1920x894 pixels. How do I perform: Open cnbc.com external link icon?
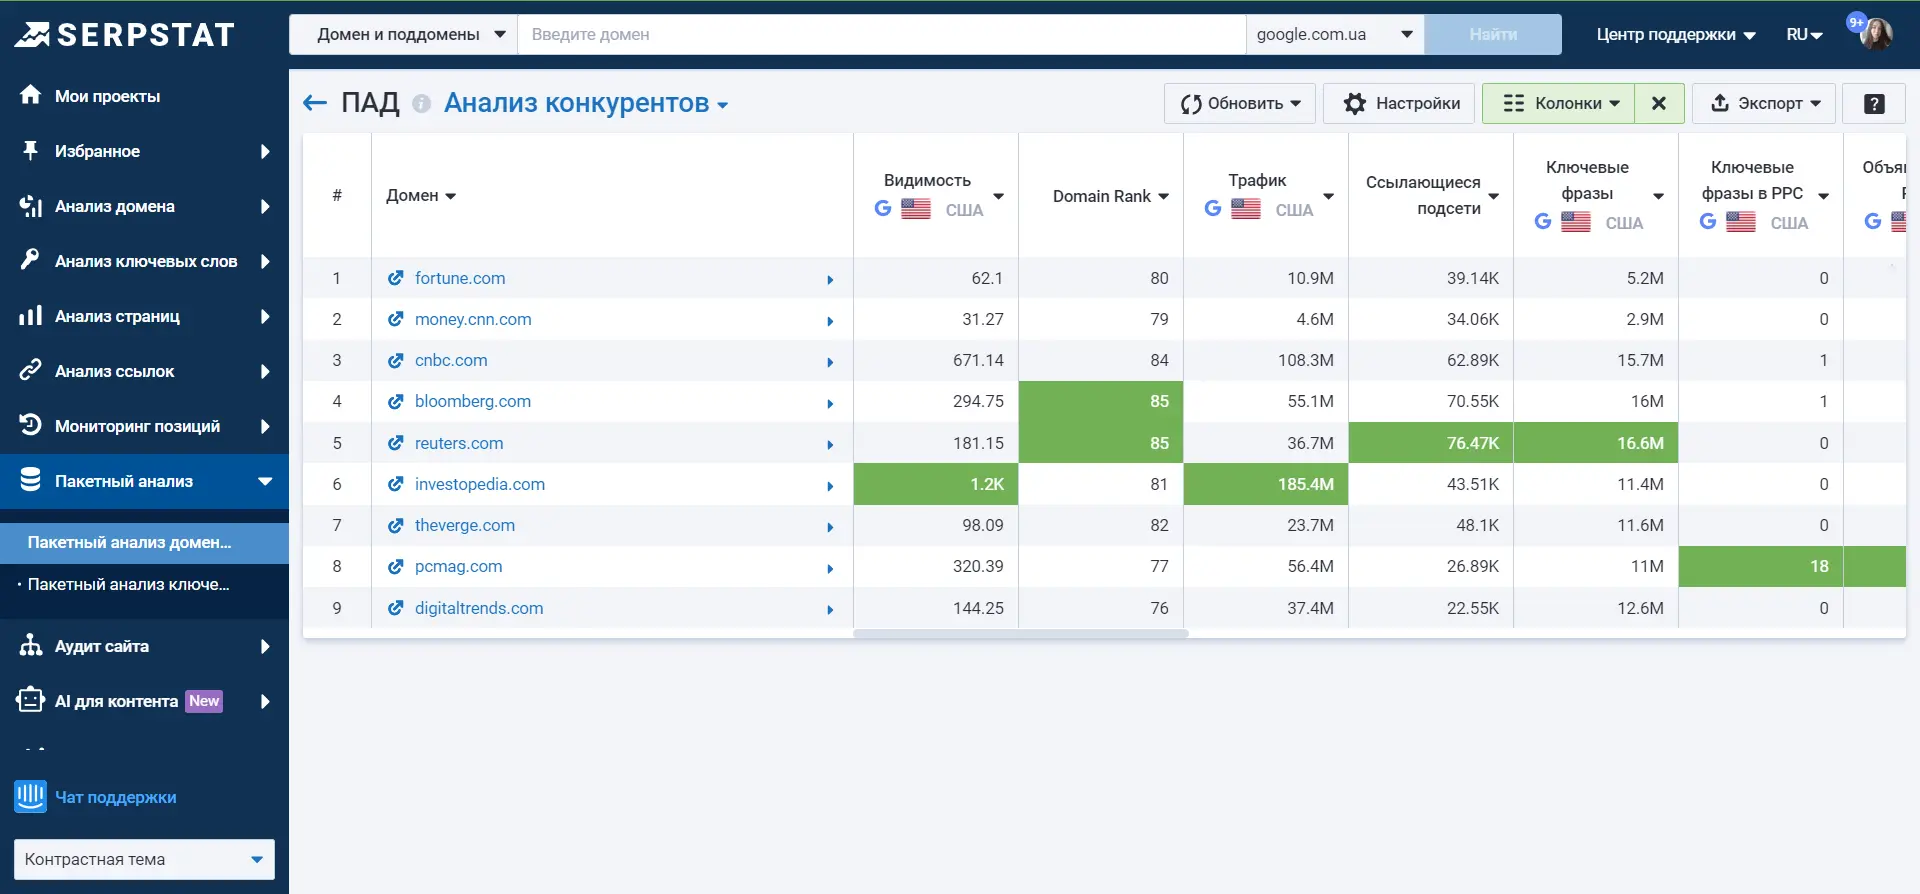[x=396, y=360]
